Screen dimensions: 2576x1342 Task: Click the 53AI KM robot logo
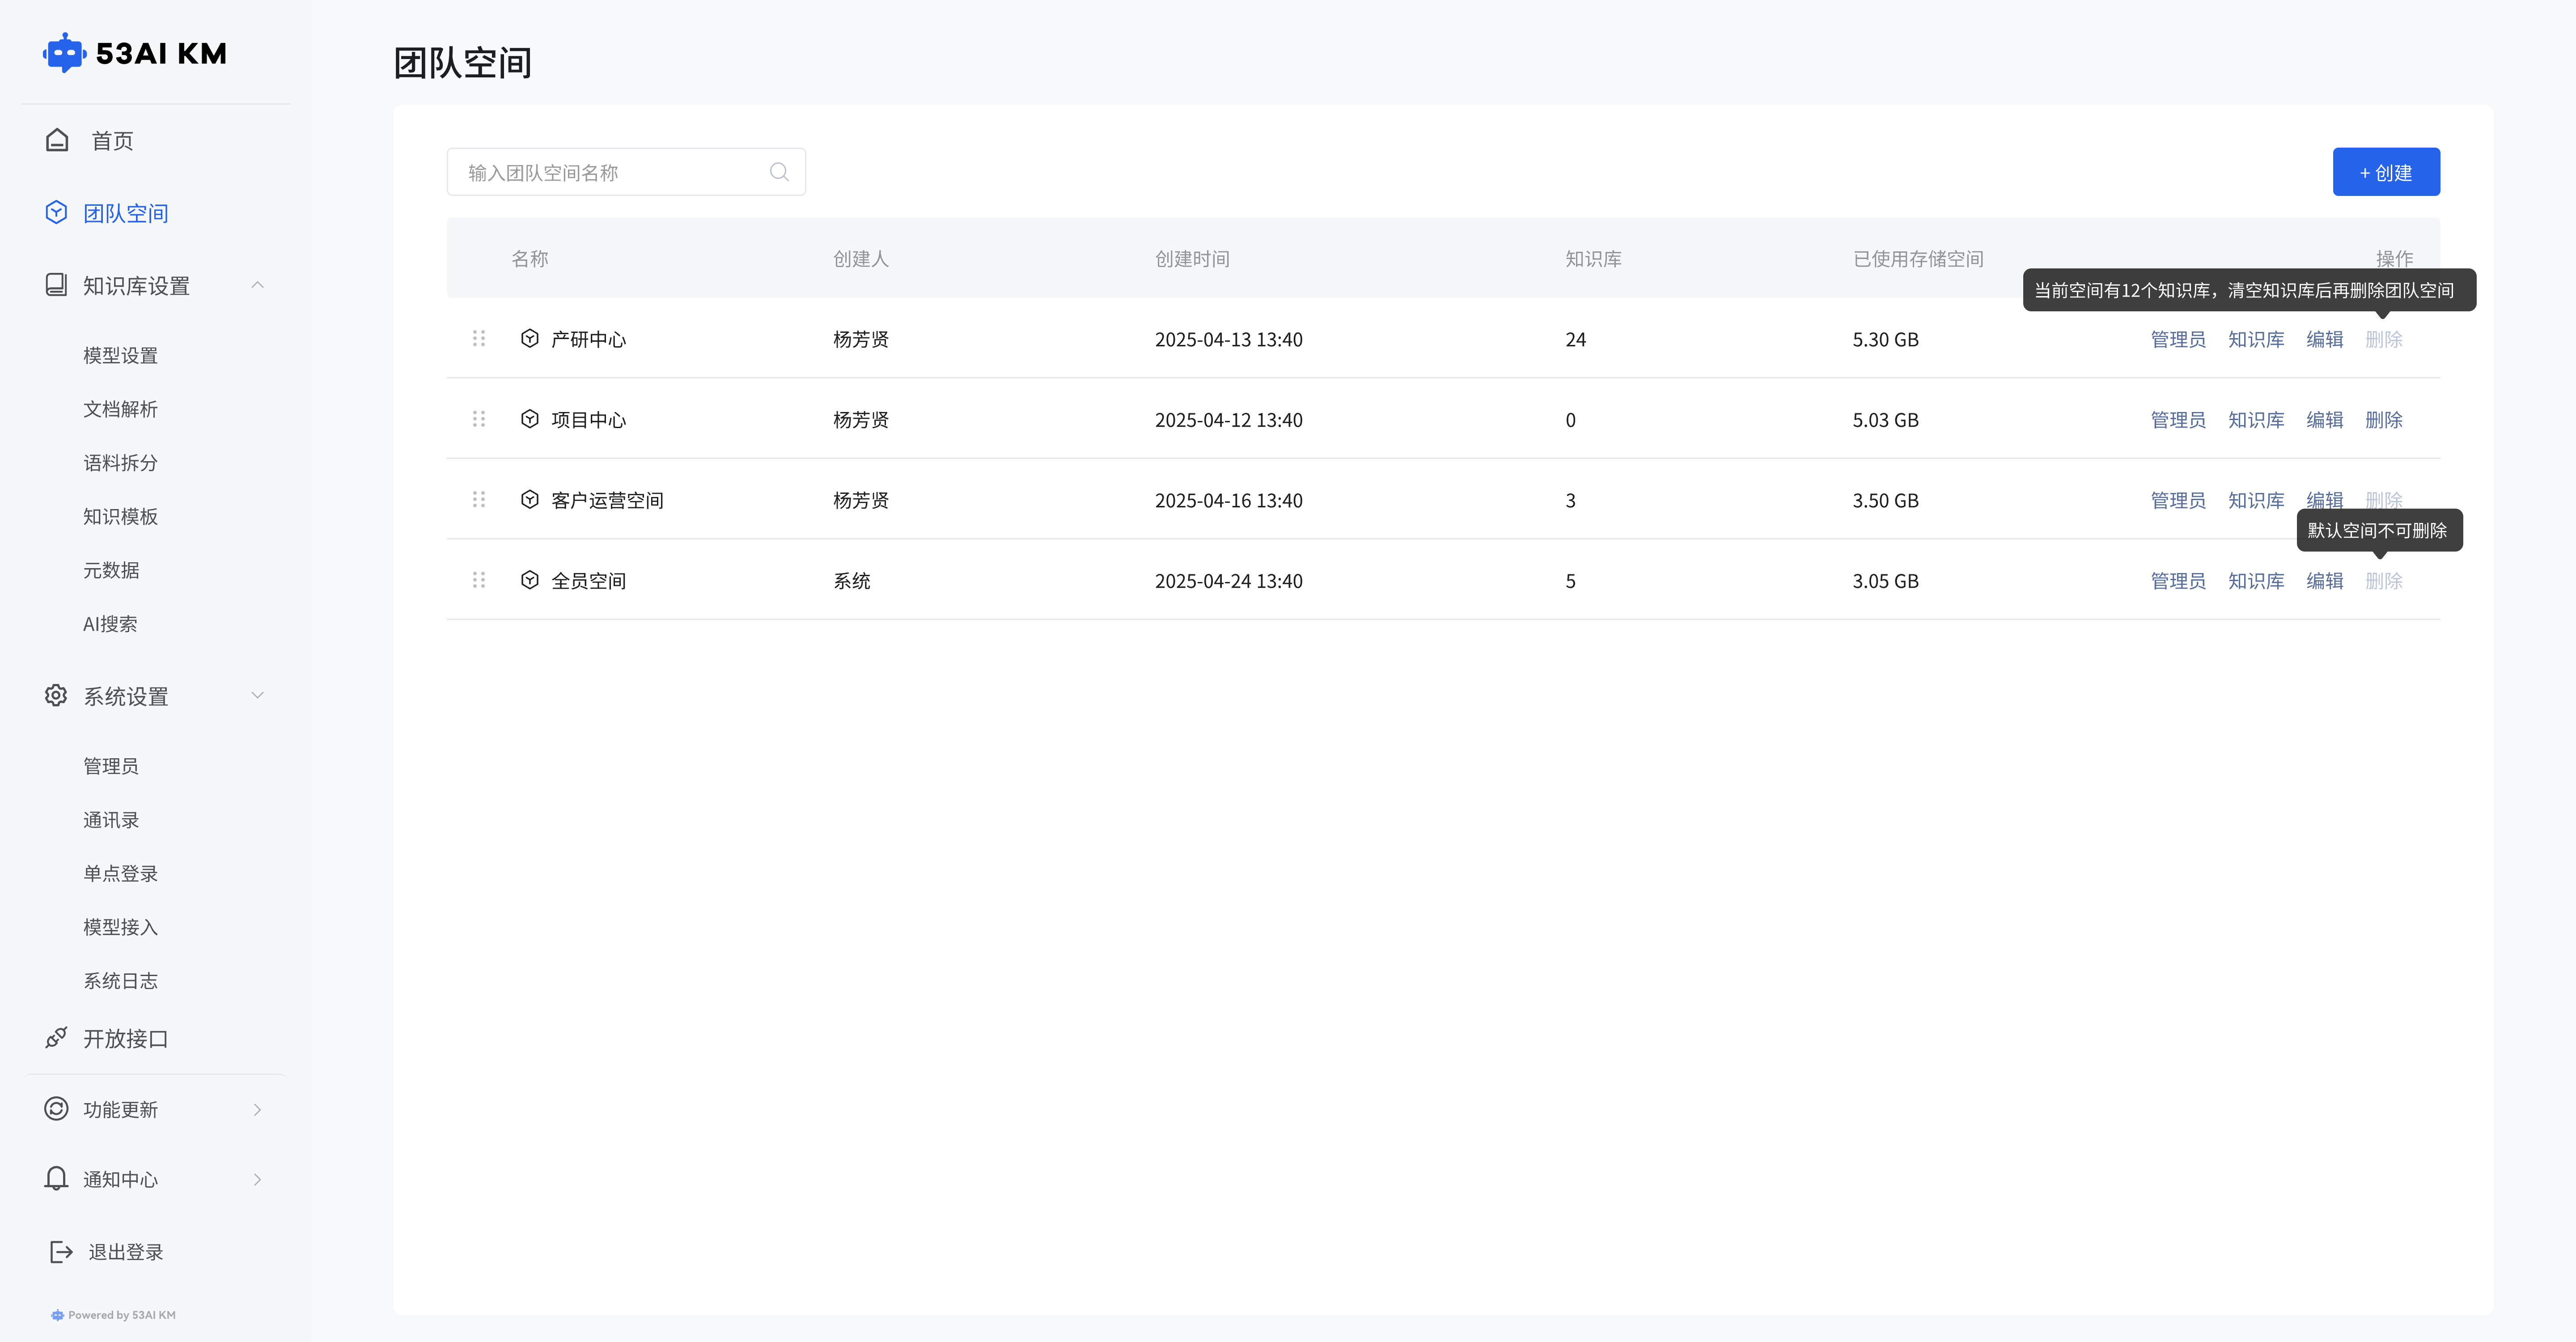65,53
